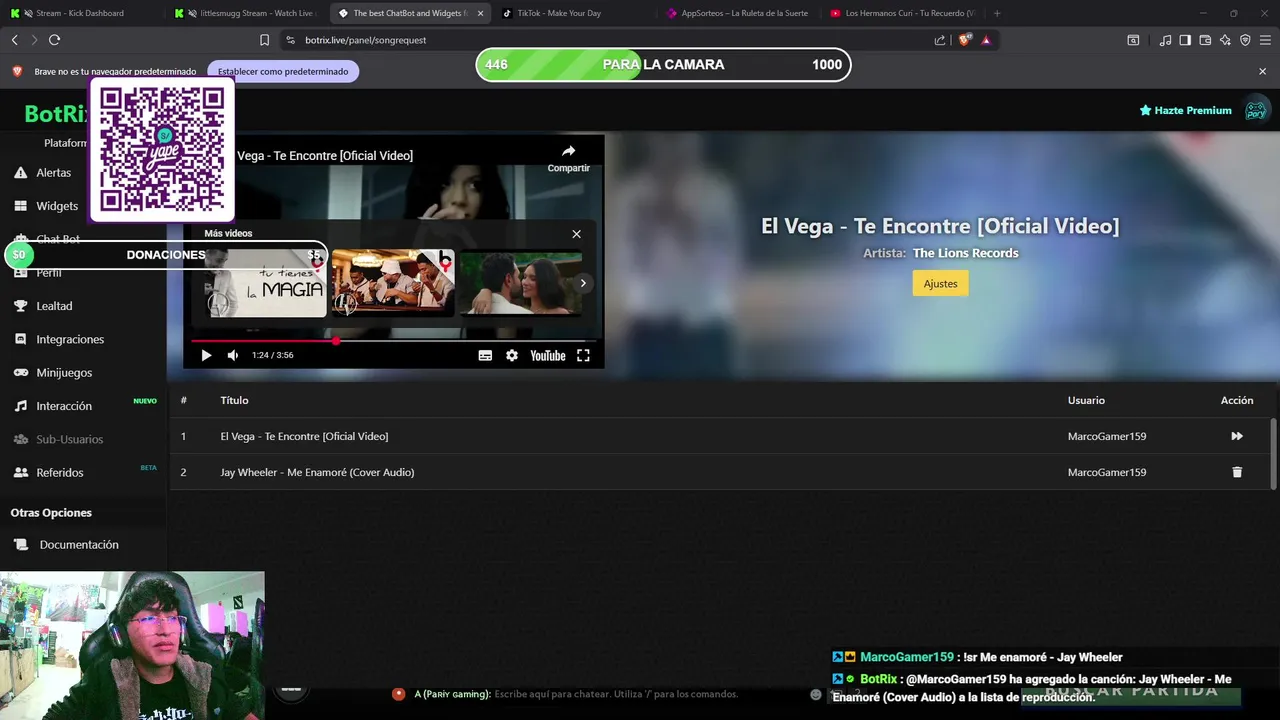Viewport: 1280px width, 720px height.
Task: Click BotRix logo
Action: click(x=56, y=114)
